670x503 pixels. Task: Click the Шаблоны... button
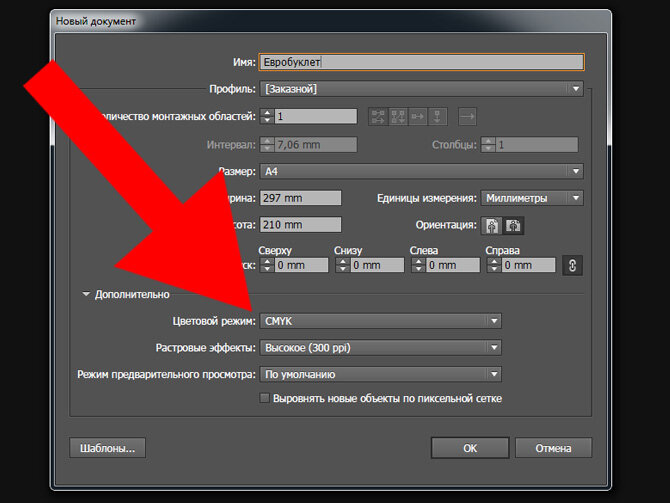coord(107,448)
